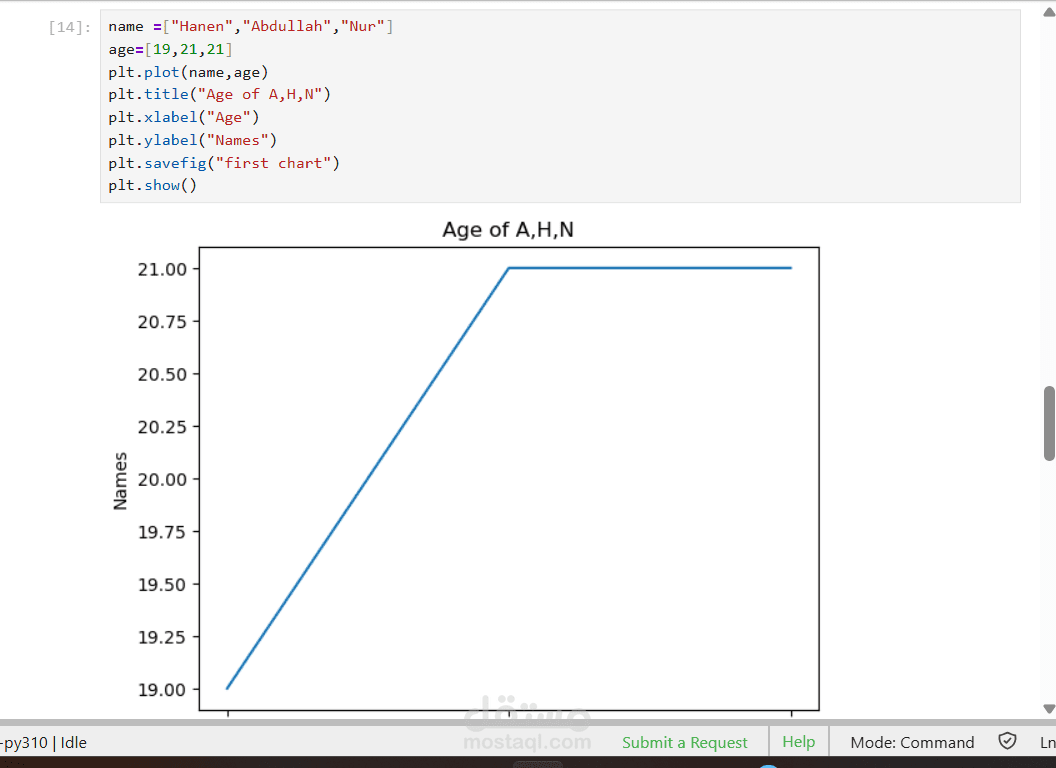Select cell via the [14] prompt

(70, 27)
